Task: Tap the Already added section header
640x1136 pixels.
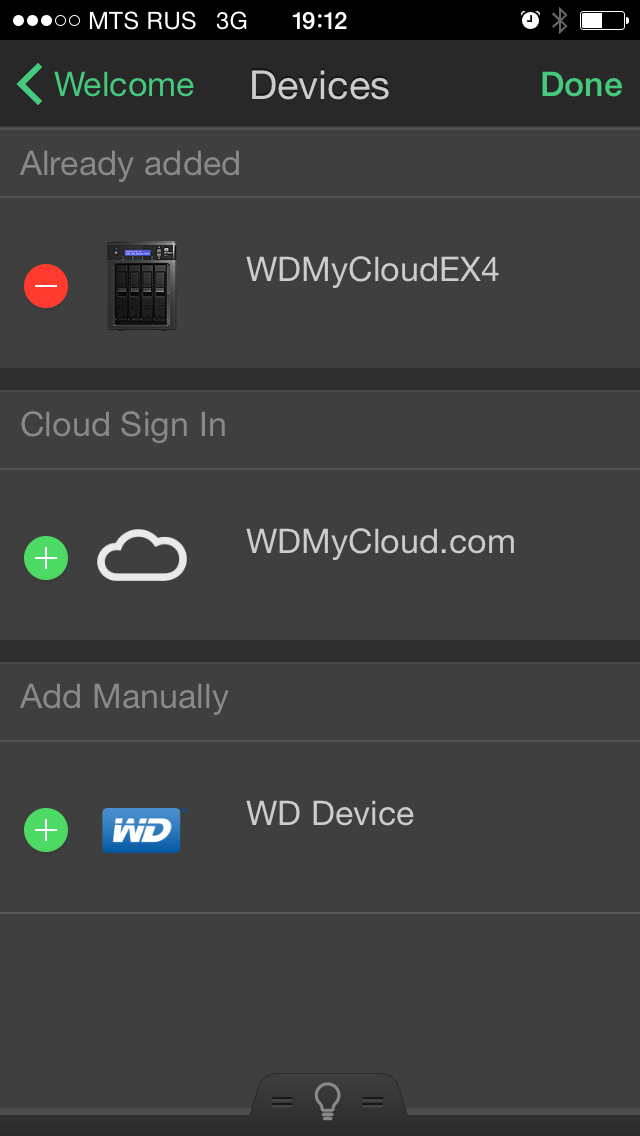Action: [130, 164]
